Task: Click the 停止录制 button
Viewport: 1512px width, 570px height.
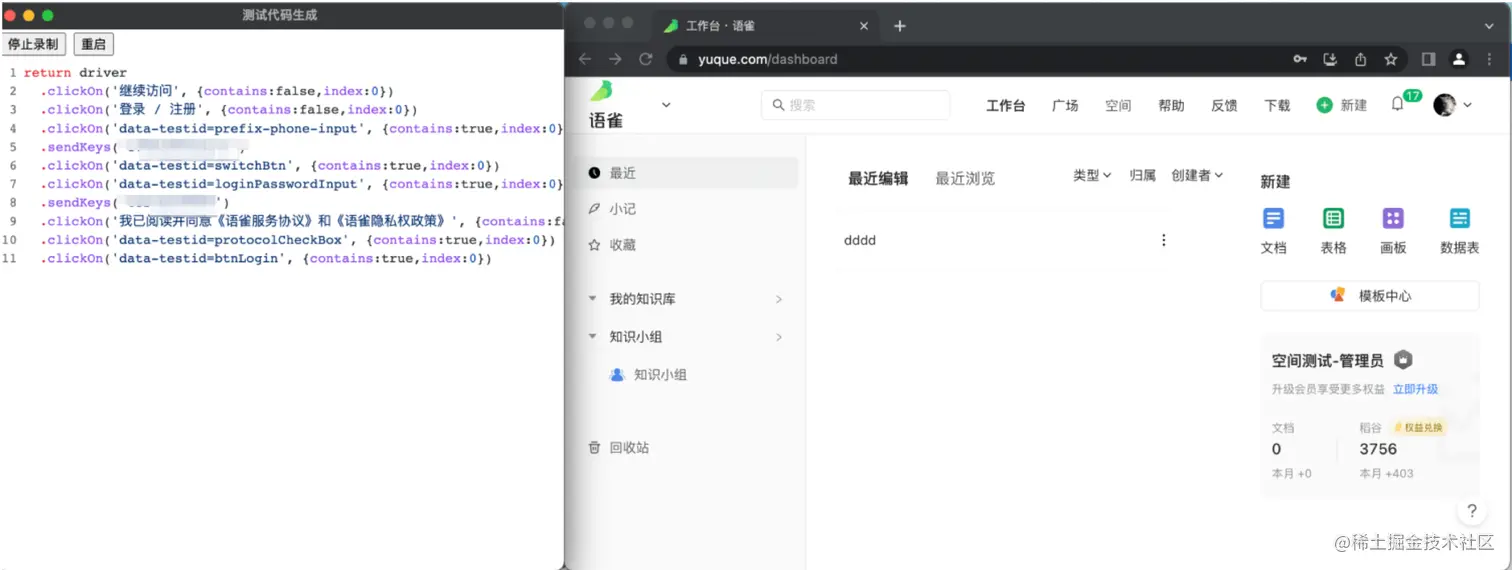Action: click(x=34, y=44)
